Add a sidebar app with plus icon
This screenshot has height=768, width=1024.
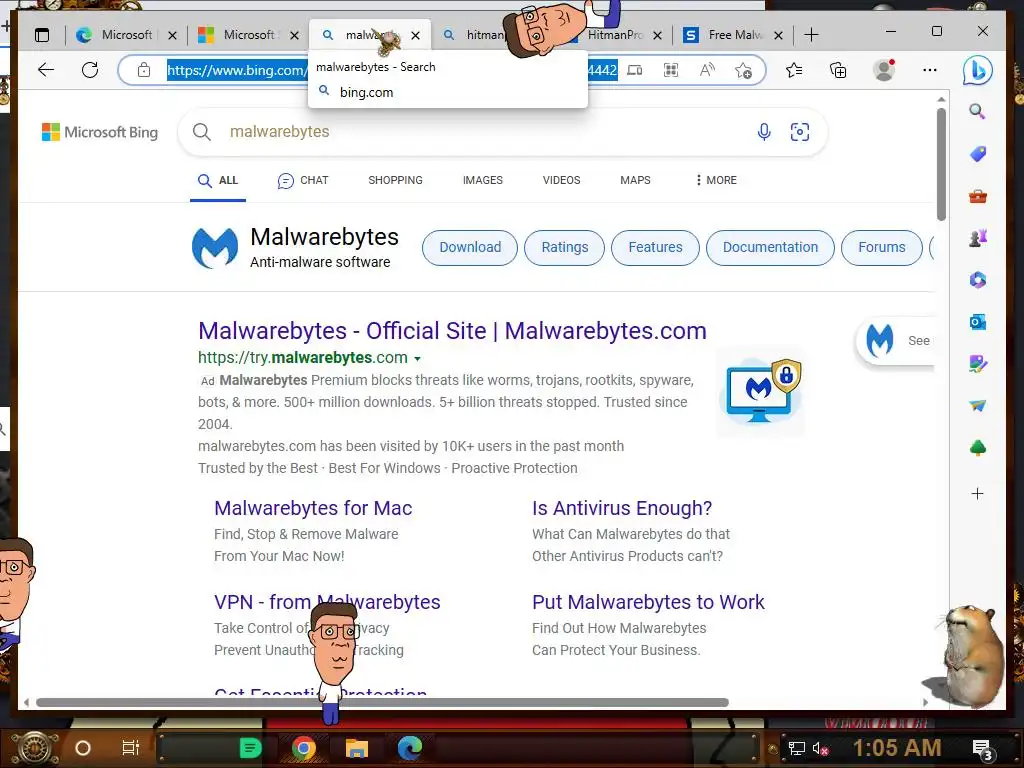tap(978, 494)
